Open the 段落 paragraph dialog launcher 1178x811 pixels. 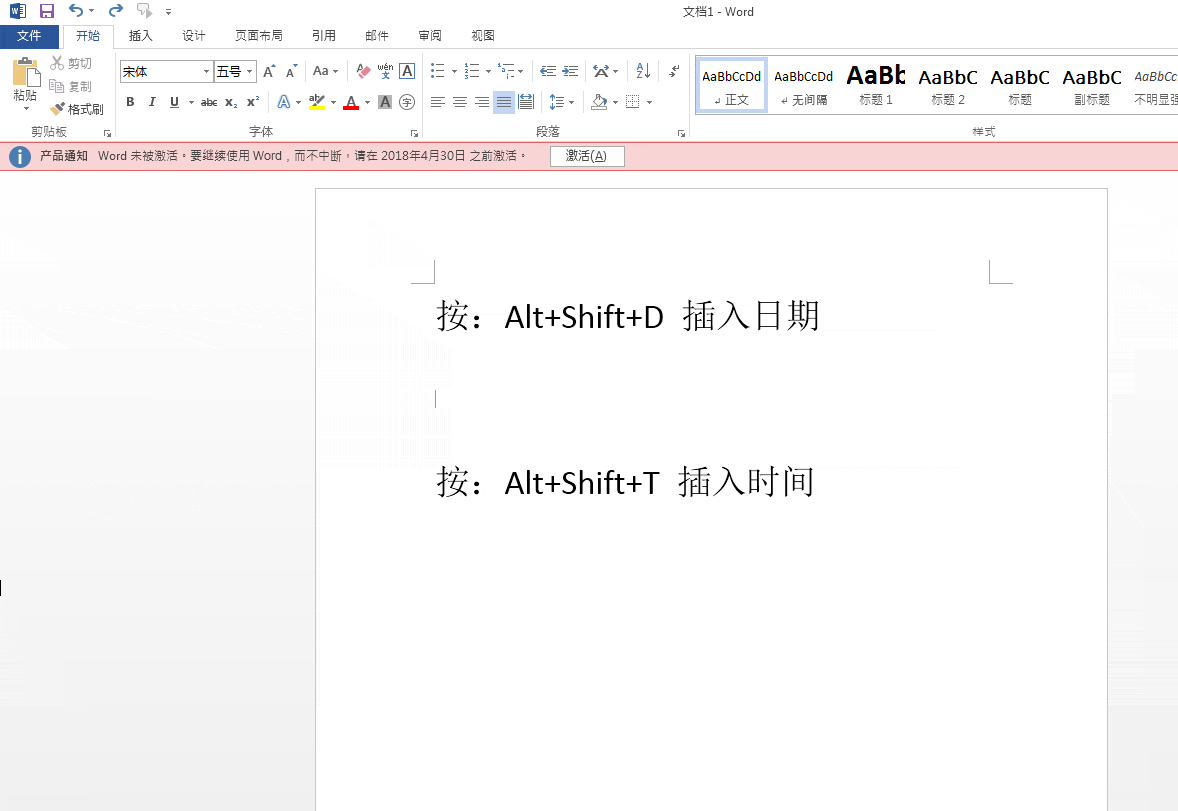(x=681, y=134)
